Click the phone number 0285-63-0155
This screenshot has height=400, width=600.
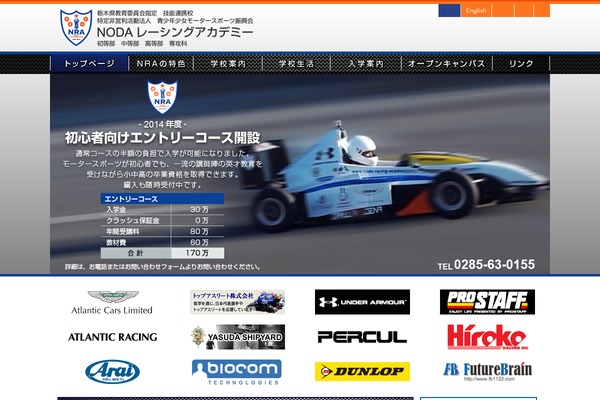pyautogui.click(x=494, y=264)
